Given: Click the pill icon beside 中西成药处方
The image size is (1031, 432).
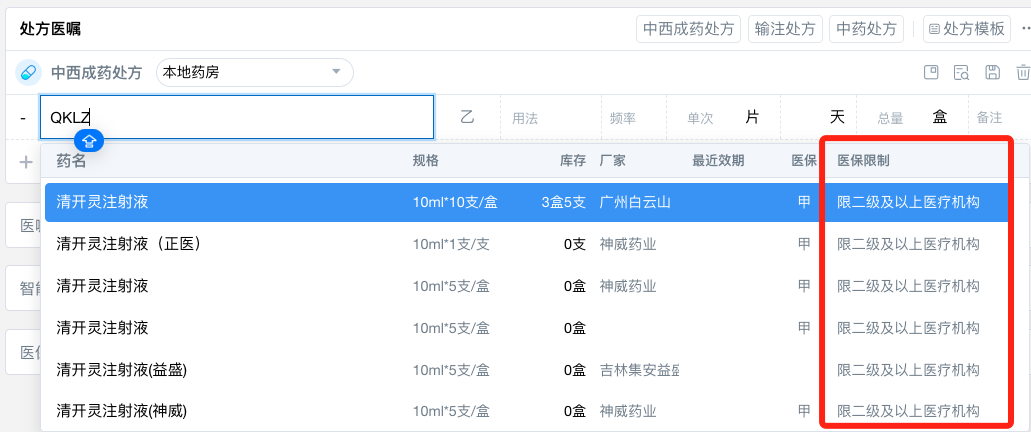Looking at the screenshot, I should (28, 72).
